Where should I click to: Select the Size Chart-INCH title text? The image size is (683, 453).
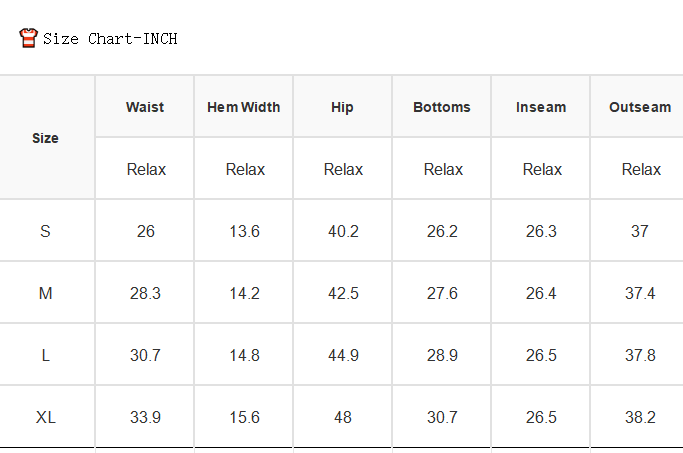pyautogui.click(x=110, y=39)
